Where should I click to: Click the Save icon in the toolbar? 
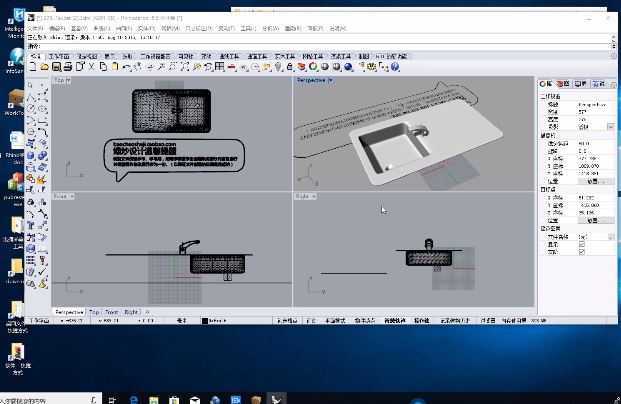57,67
